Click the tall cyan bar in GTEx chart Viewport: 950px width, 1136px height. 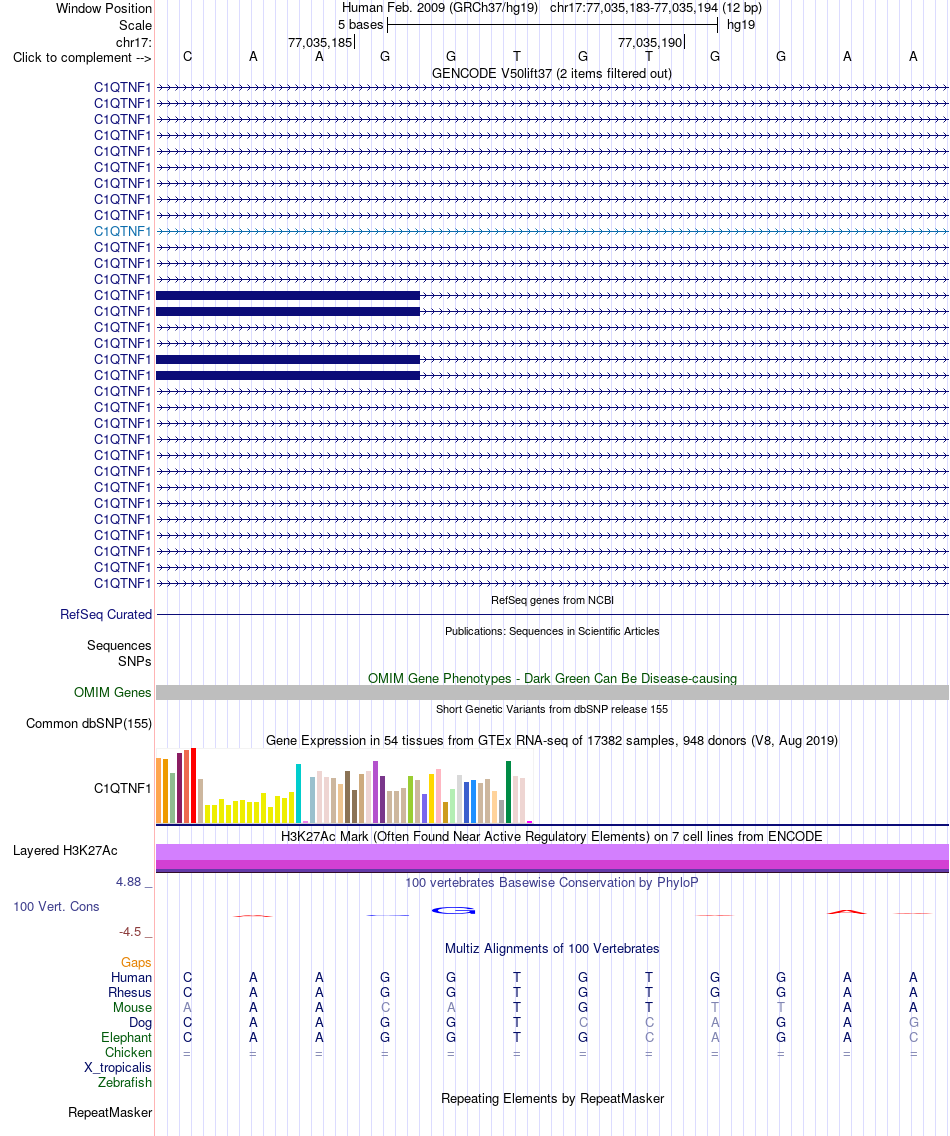[x=298, y=793]
